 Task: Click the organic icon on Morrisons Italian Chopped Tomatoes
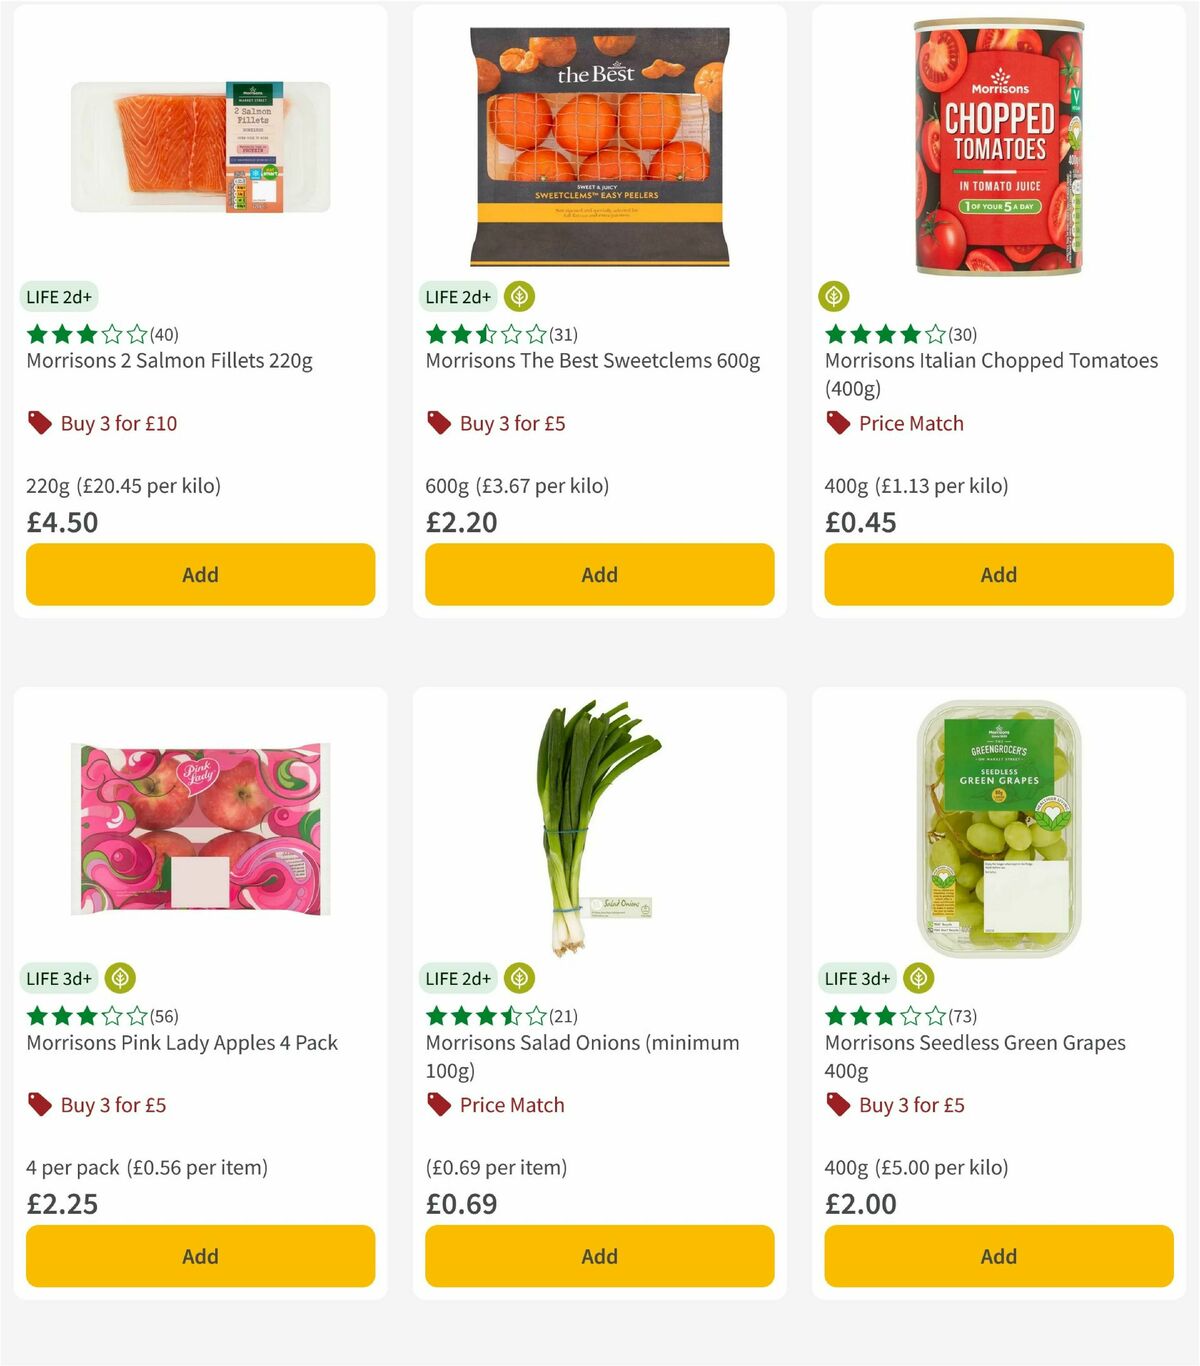(x=834, y=296)
